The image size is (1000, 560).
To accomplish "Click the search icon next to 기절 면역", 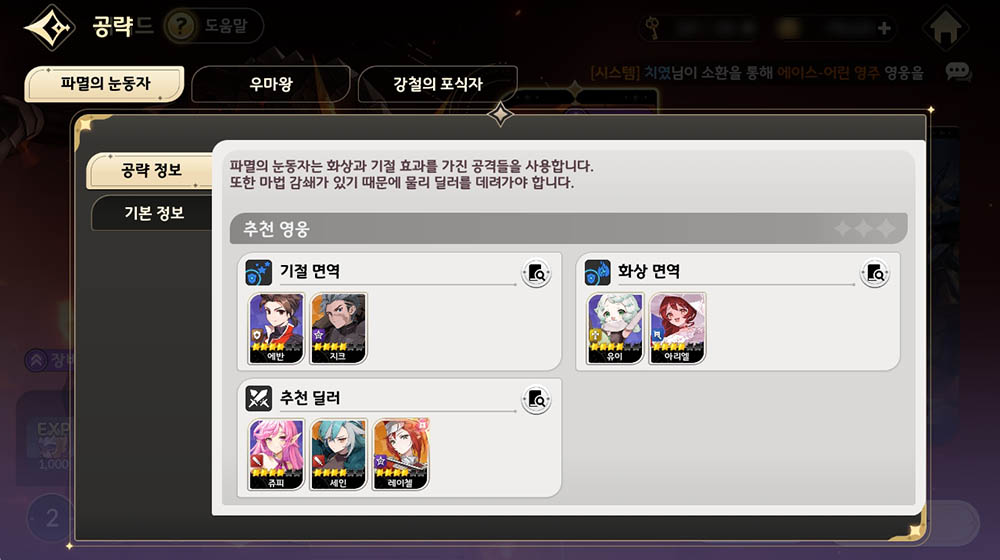I will 536,274.
